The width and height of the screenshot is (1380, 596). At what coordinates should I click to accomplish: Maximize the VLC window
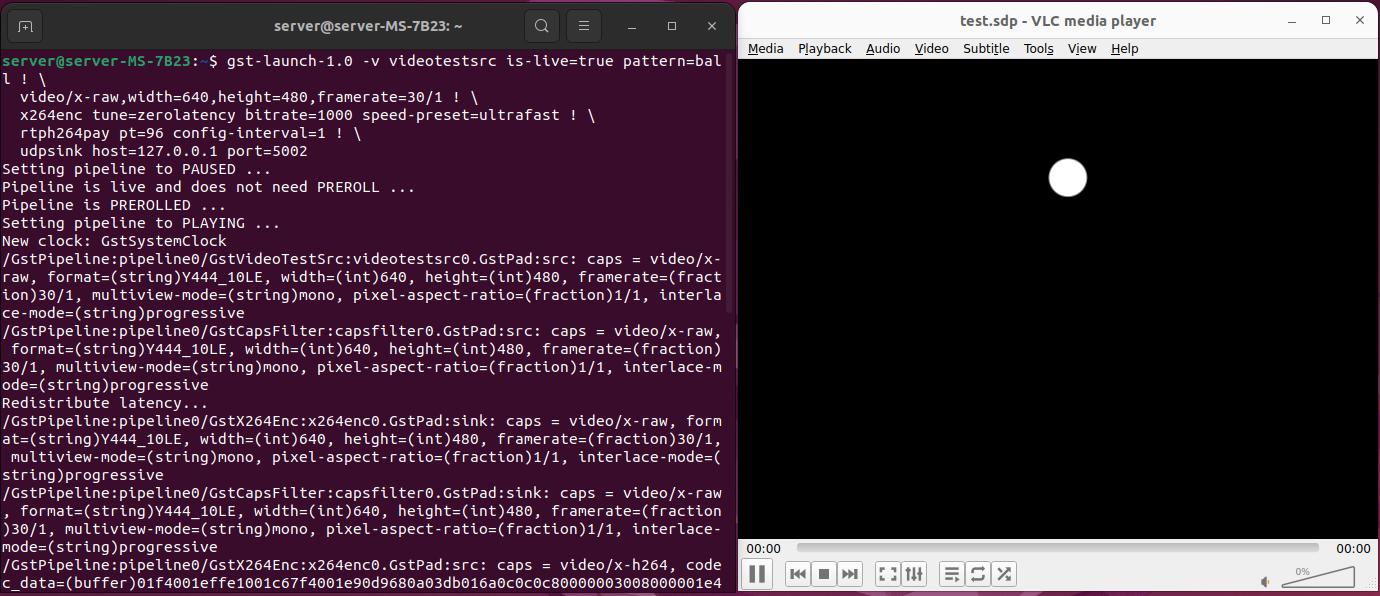click(1327, 20)
